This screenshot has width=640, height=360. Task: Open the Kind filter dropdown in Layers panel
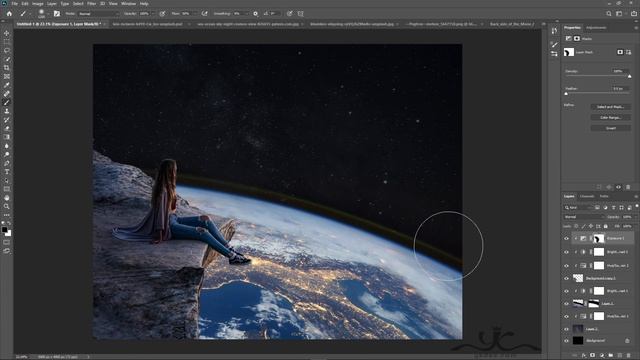tap(577, 207)
